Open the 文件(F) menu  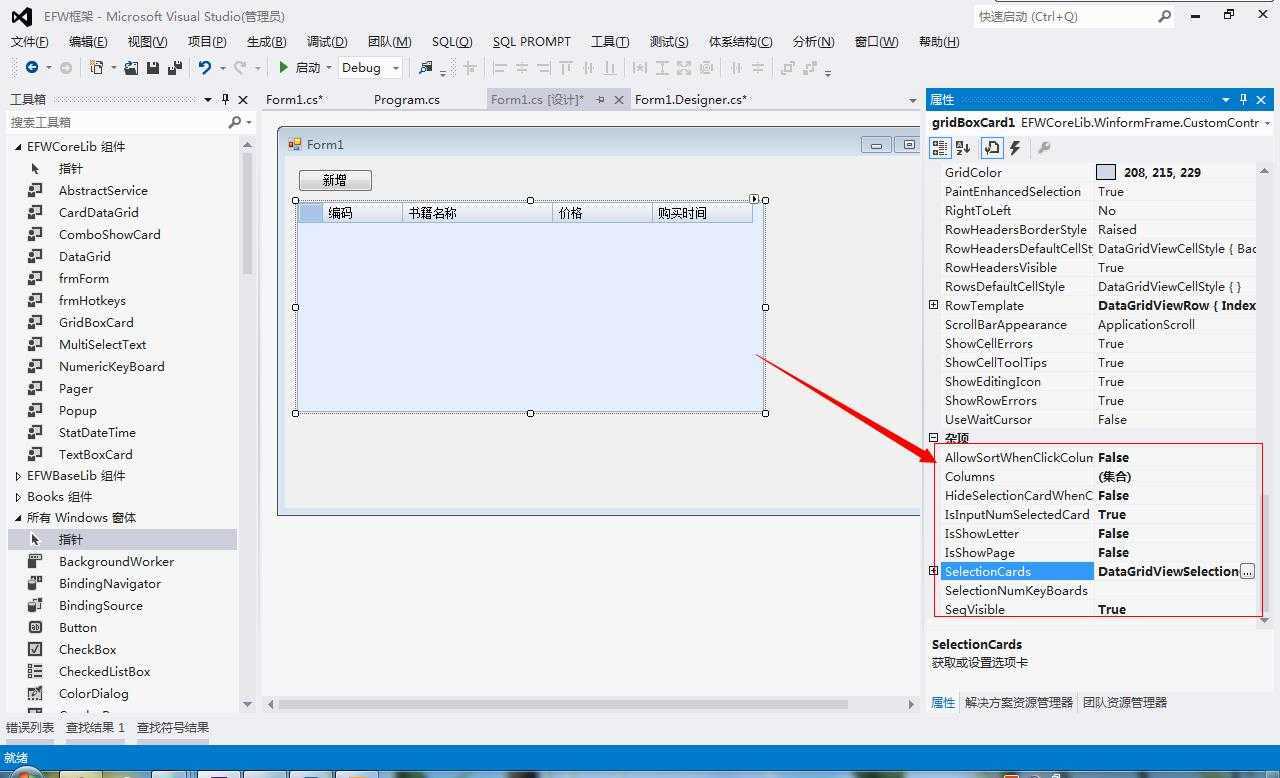(29, 41)
